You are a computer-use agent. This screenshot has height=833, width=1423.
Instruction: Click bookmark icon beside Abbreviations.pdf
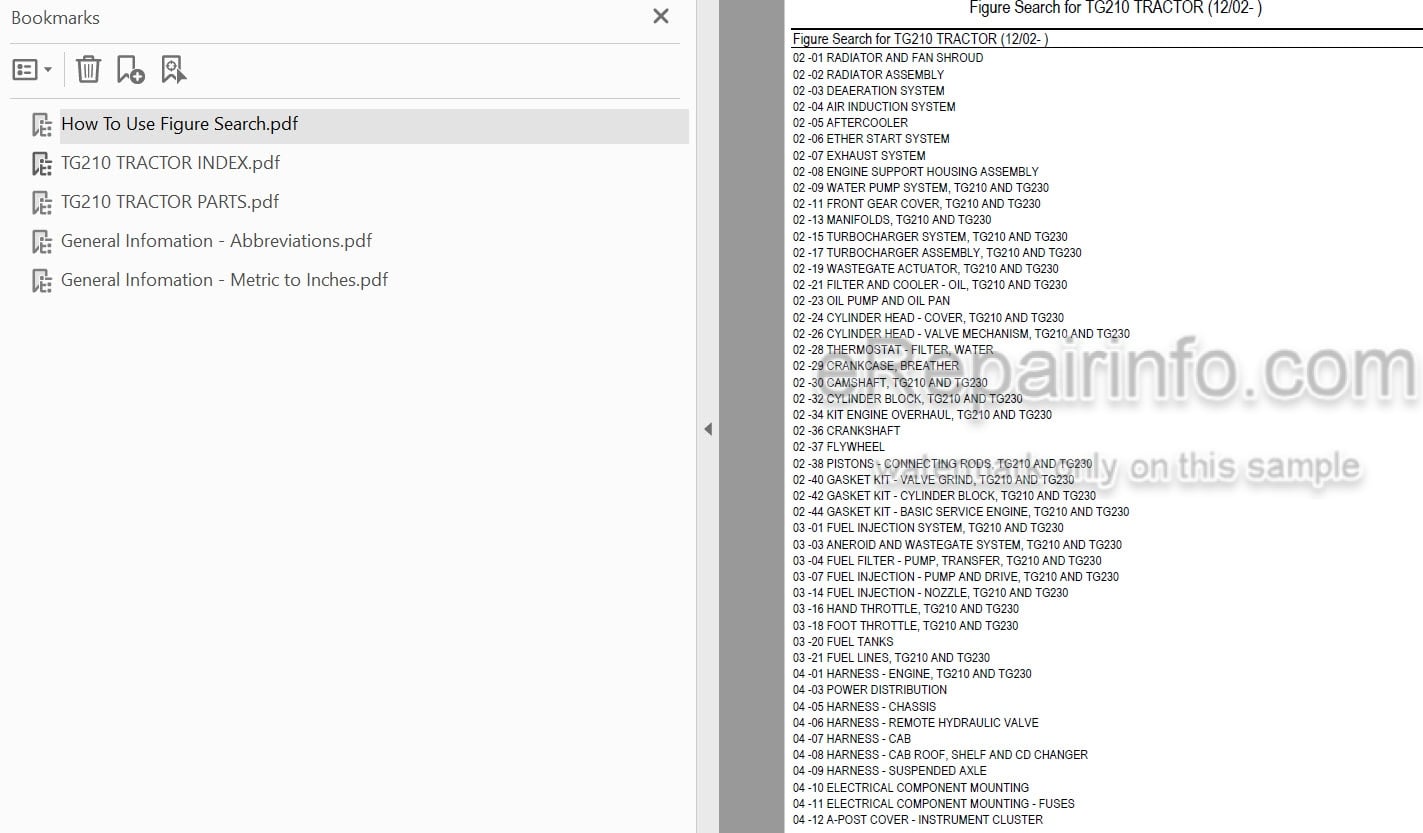point(42,242)
